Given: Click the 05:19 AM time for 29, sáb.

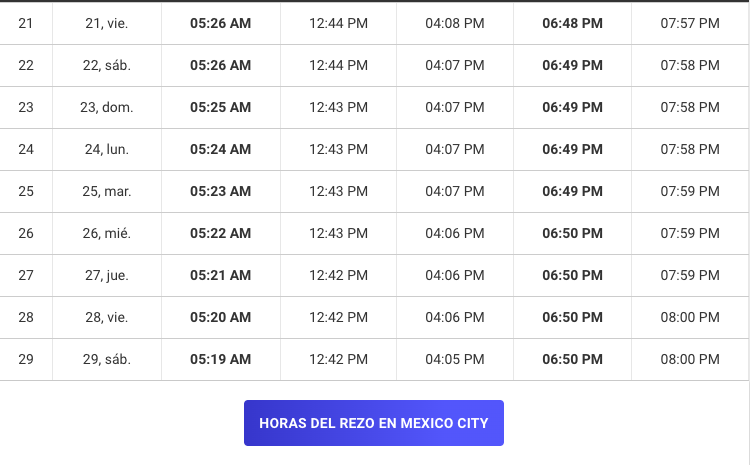Looking at the screenshot, I should (221, 359).
